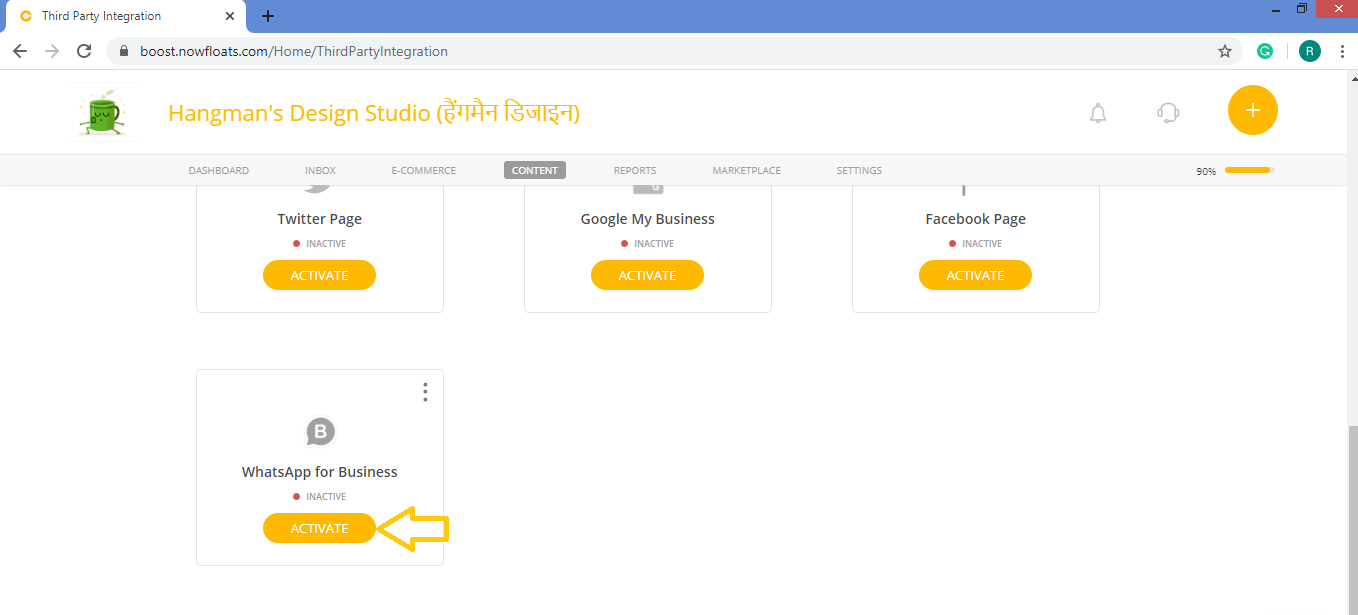This screenshot has width=1358, height=615.
Task: Open the MARKETPLACE section
Action: (x=746, y=170)
